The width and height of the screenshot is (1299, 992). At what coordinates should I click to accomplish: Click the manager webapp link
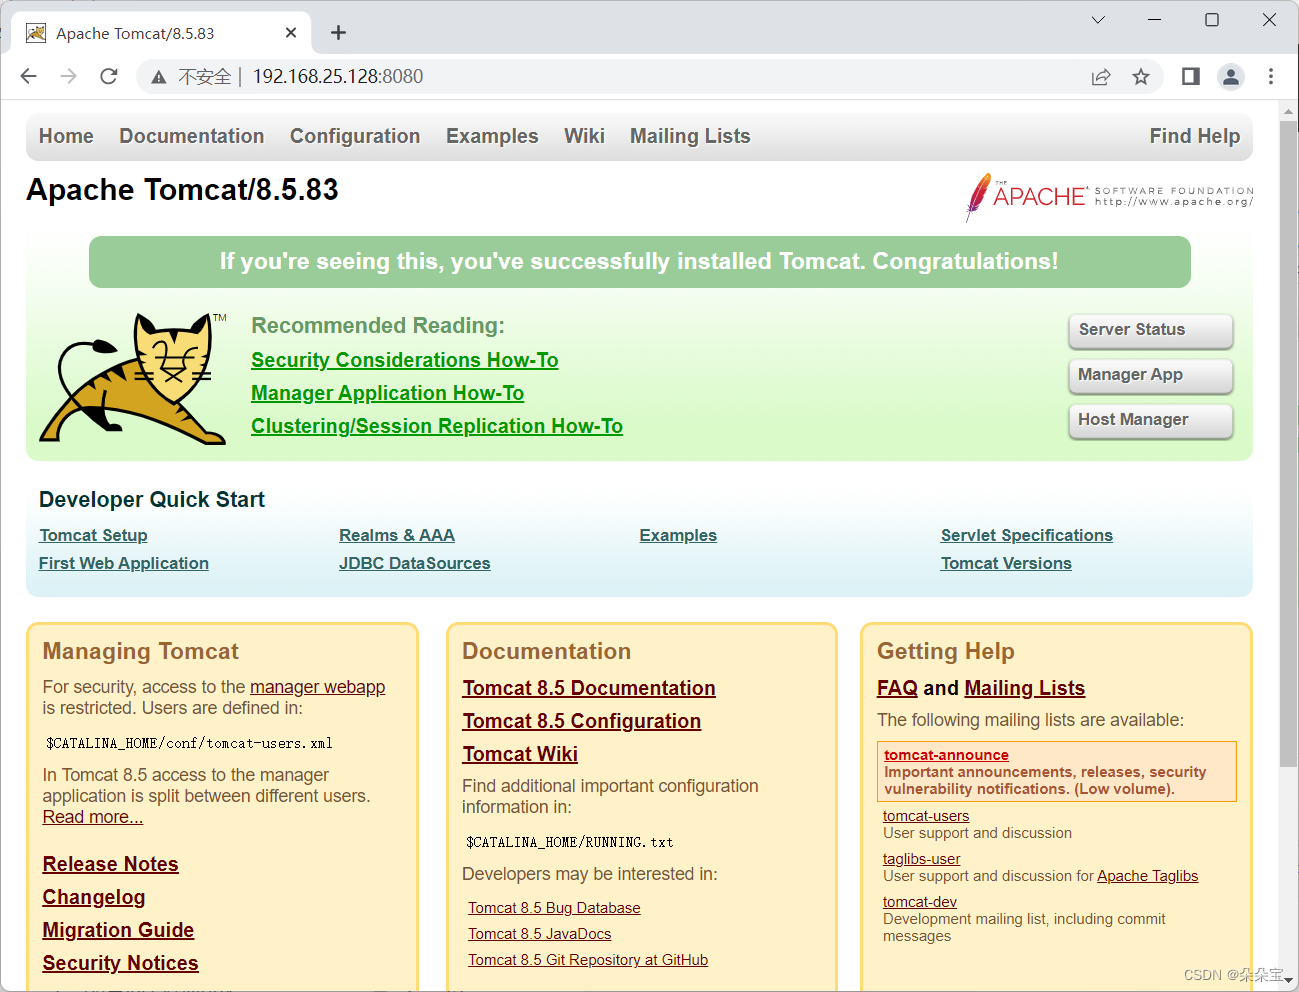(317, 687)
